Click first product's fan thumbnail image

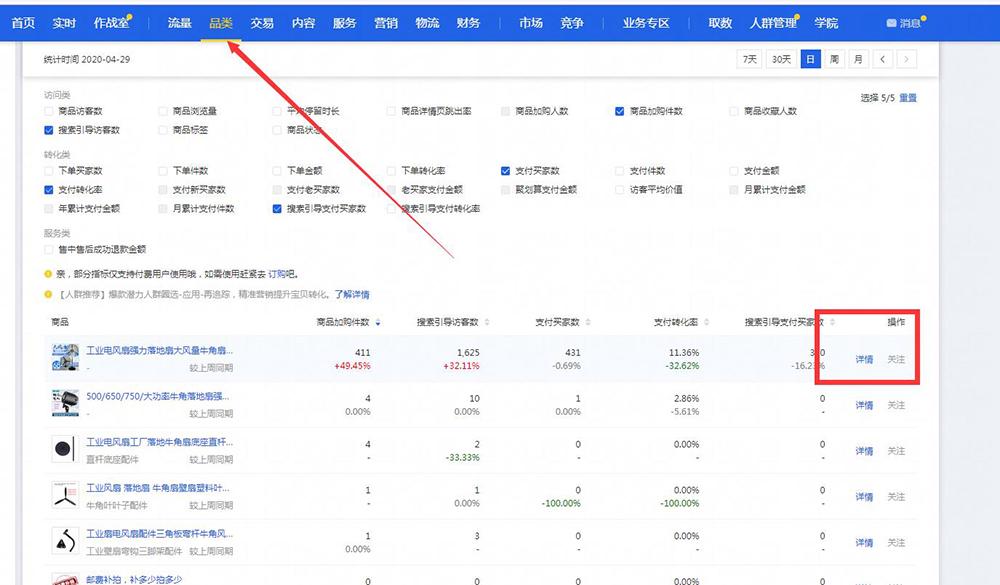click(65, 358)
